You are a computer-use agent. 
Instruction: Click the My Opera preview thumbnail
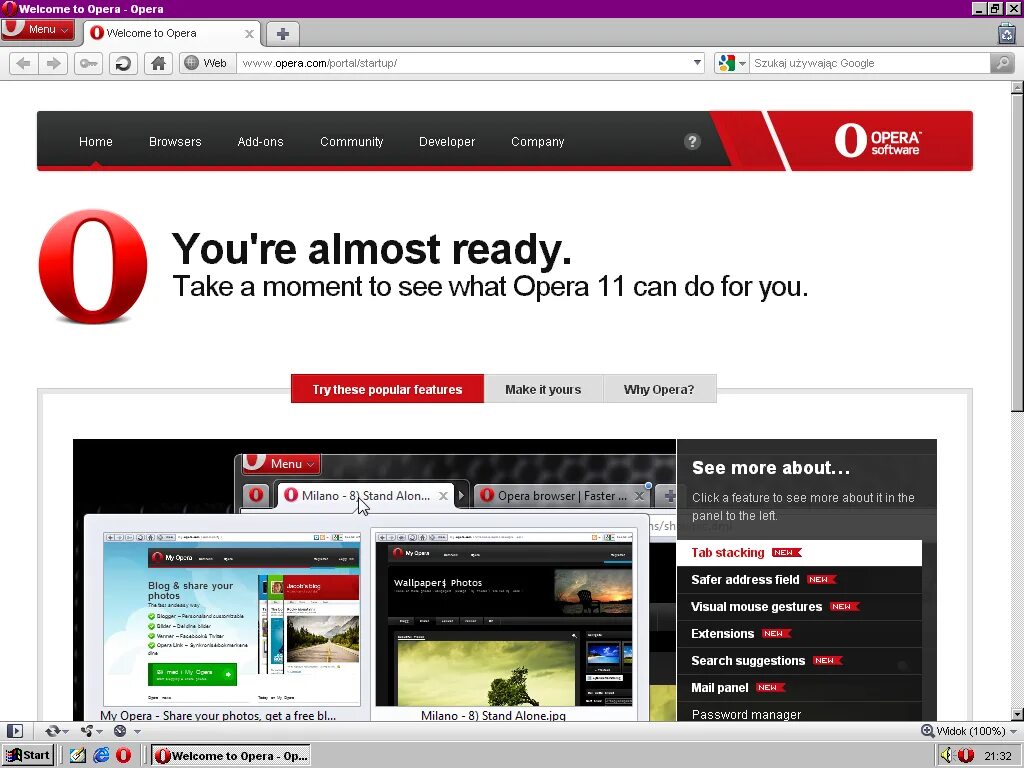[x=232, y=619]
